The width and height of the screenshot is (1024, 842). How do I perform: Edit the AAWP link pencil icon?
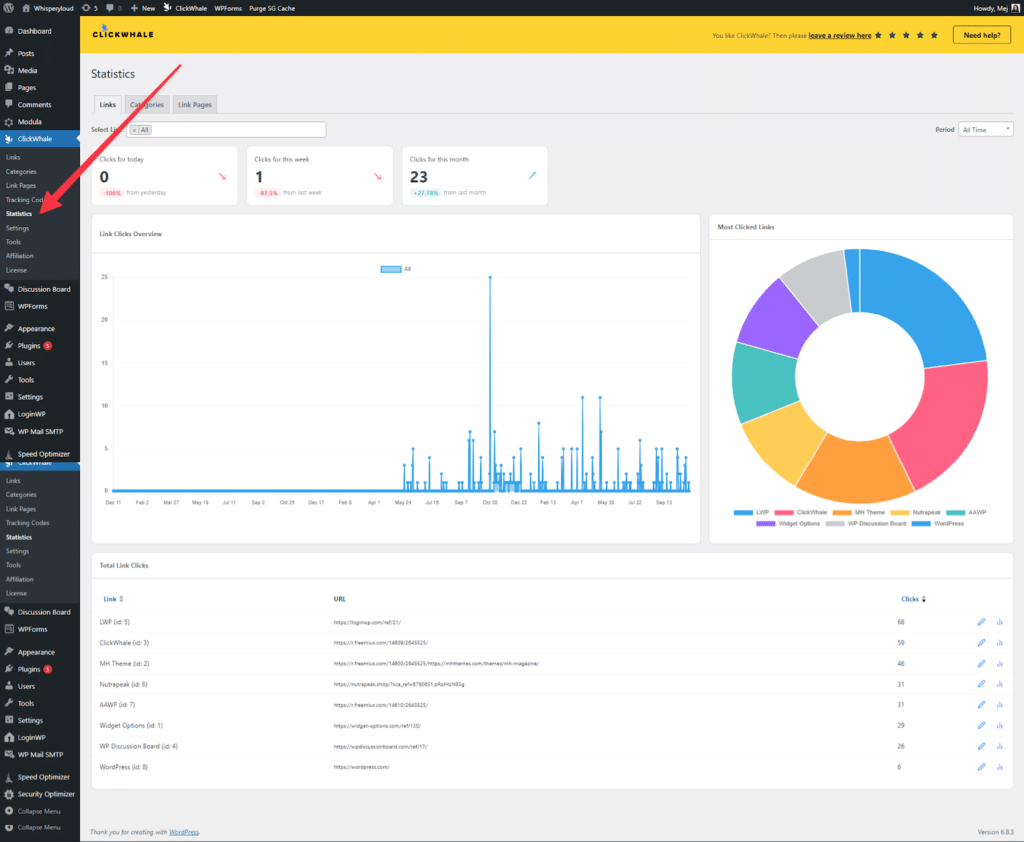[981, 705]
